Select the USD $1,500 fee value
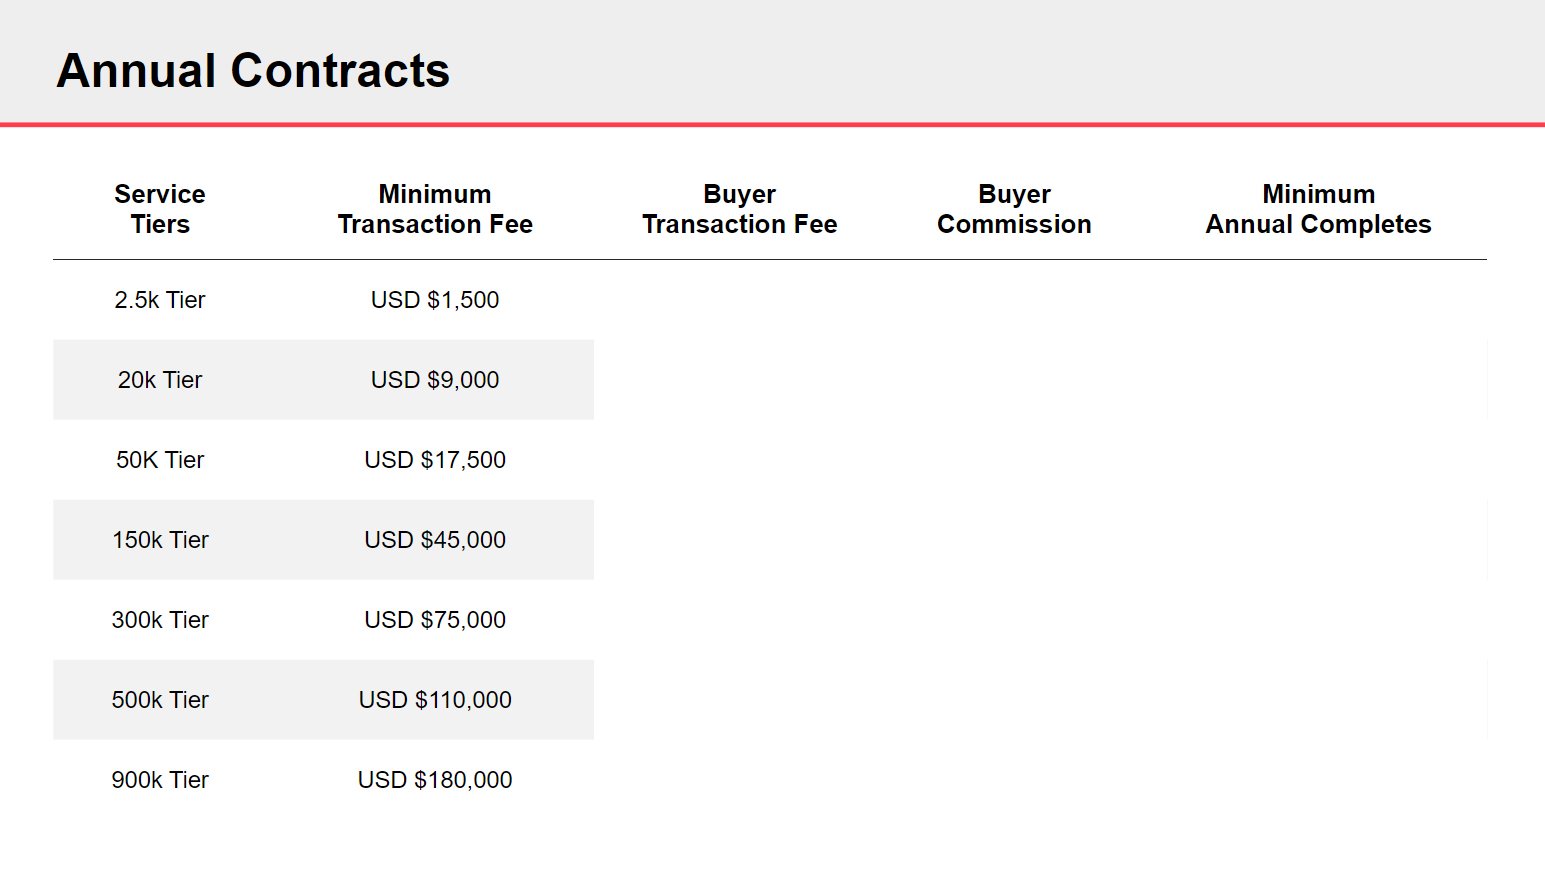1545x869 pixels. point(435,300)
